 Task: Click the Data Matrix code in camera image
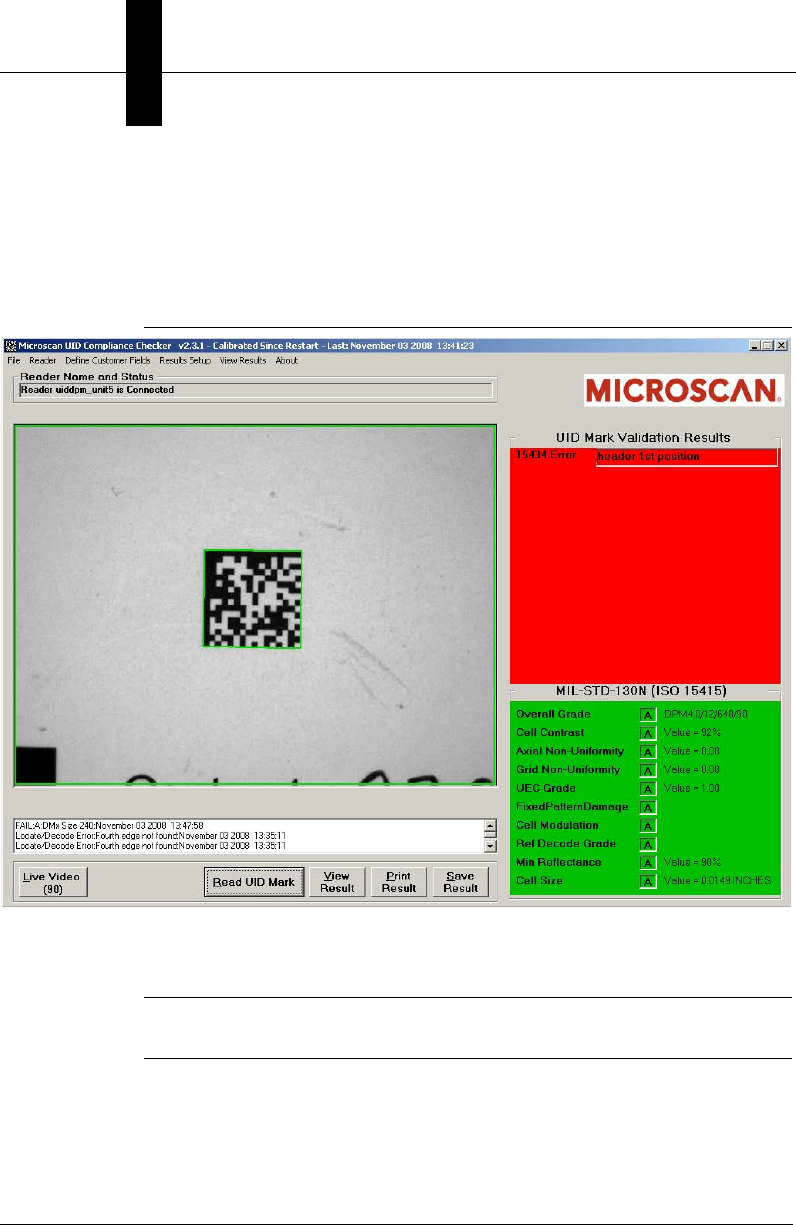point(252,598)
